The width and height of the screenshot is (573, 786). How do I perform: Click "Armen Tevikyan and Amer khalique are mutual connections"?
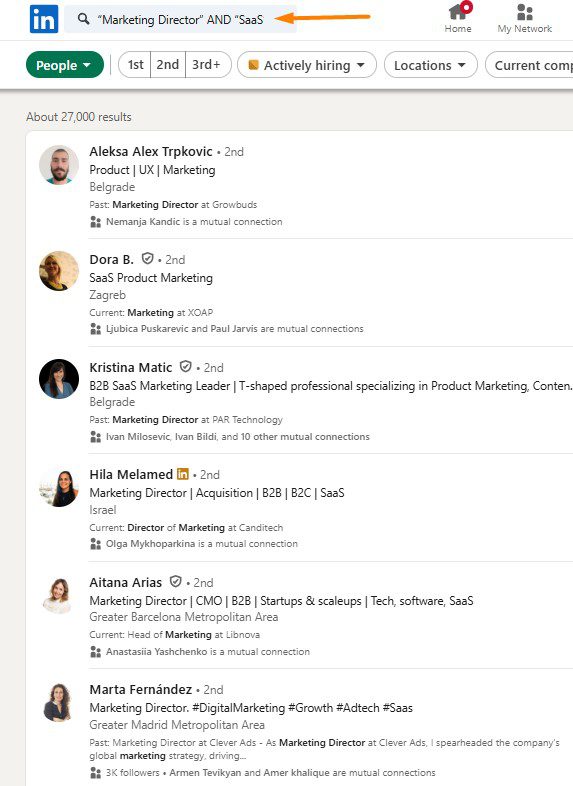pos(302,772)
